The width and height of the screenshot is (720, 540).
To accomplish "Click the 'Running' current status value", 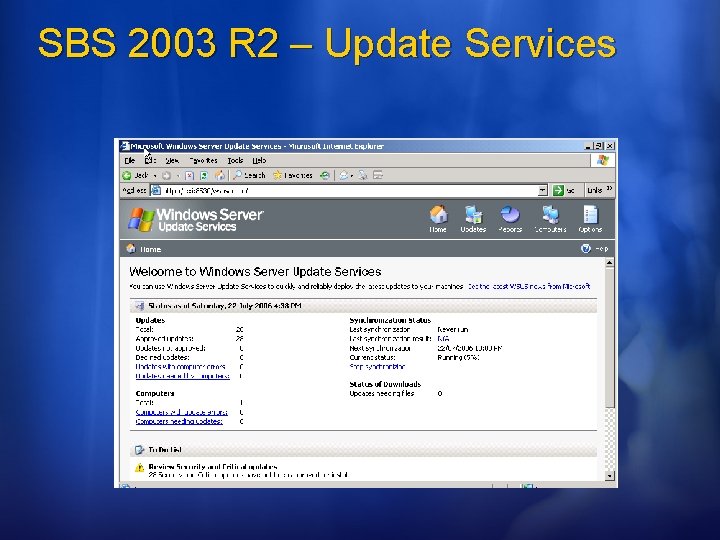I will tap(458, 357).
